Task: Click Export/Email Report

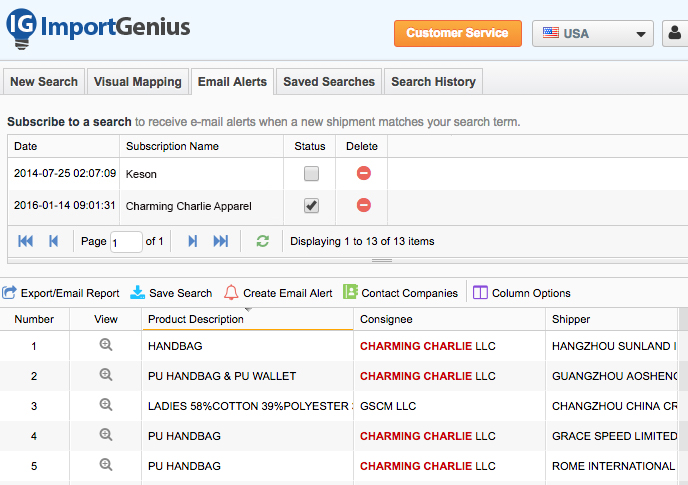Action: point(61,293)
